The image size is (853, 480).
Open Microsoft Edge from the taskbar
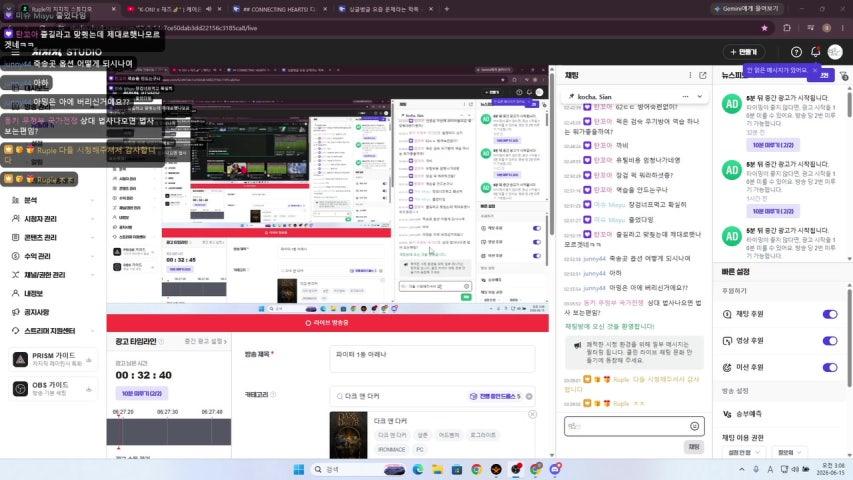[x=417, y=469]
